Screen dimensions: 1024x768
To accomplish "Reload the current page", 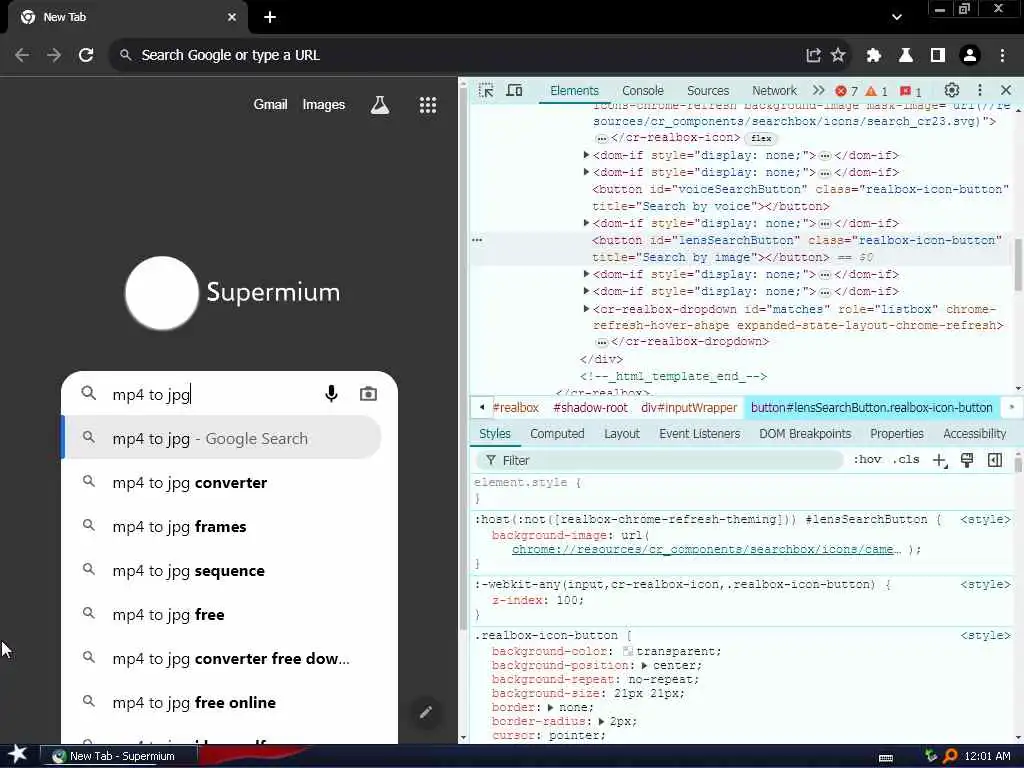I will [x=86, y=56].
